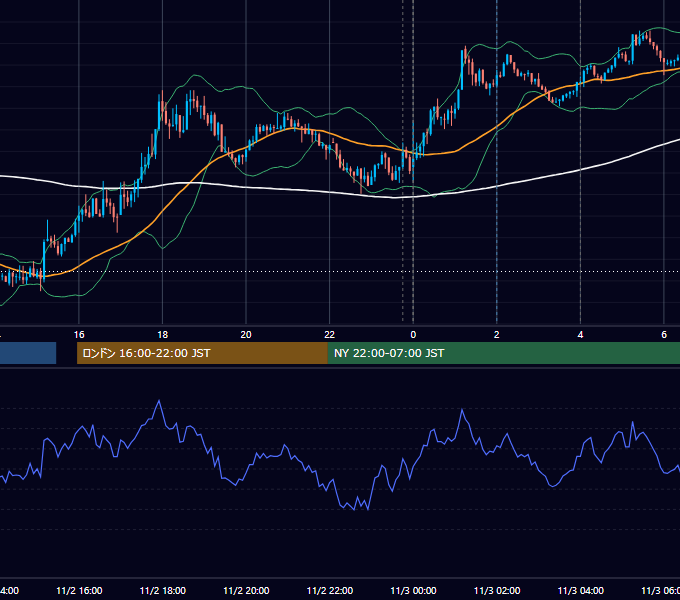Click the 11/3 00:00 time label

click(x=413, y=590)
